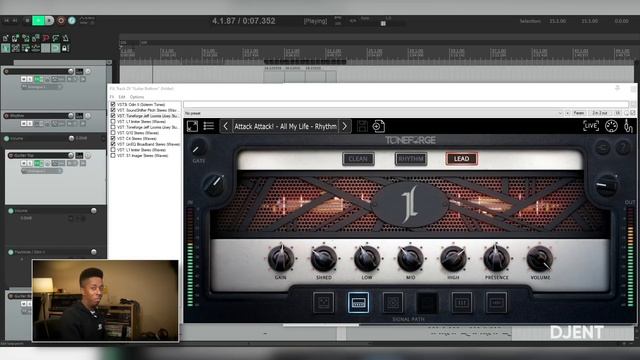This screenshot has height=360, width=640.
Task: Toggle snap toolbar icon beside the lock
Action: click(x=56, y=48)
